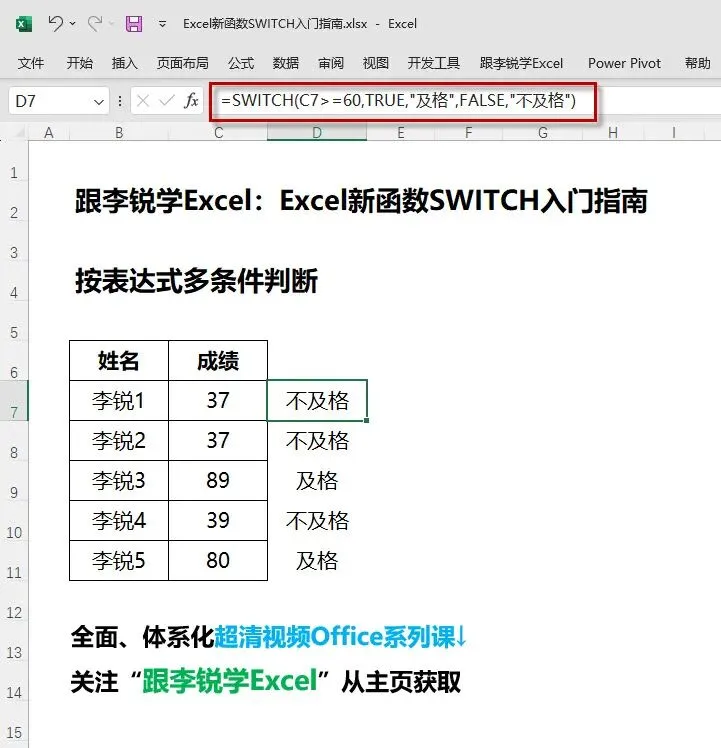
Task: Expand the Name Box dropdown arrow
Action: [99, 102]
